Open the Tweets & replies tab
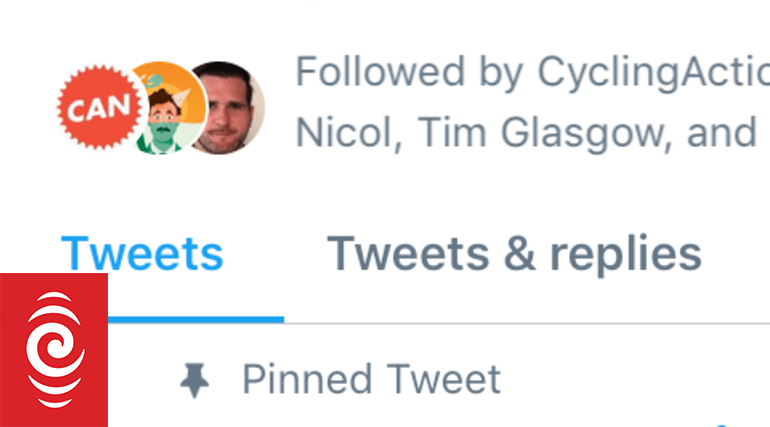770x427 pixels. coord(514,254)
